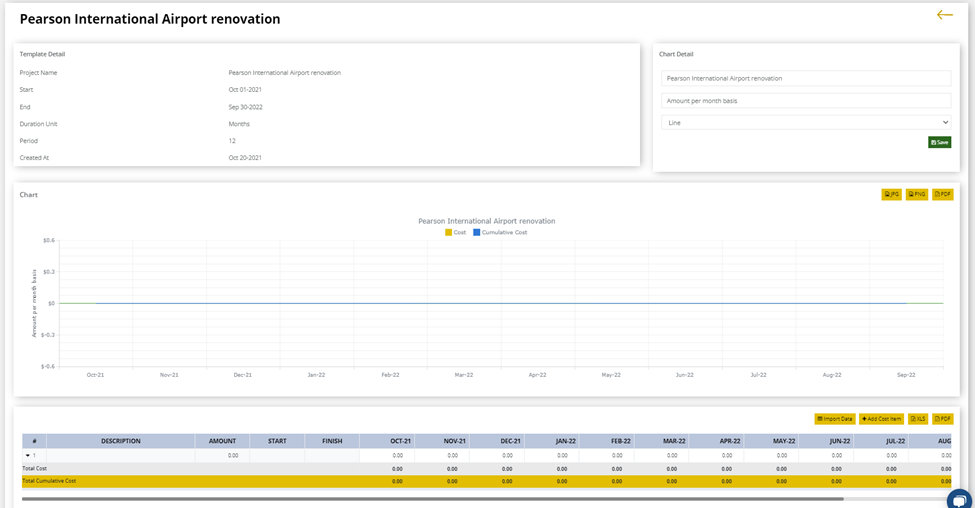Go back using the yellow arrow
This screenshot has width=975, height=508.
click(945, 15)
